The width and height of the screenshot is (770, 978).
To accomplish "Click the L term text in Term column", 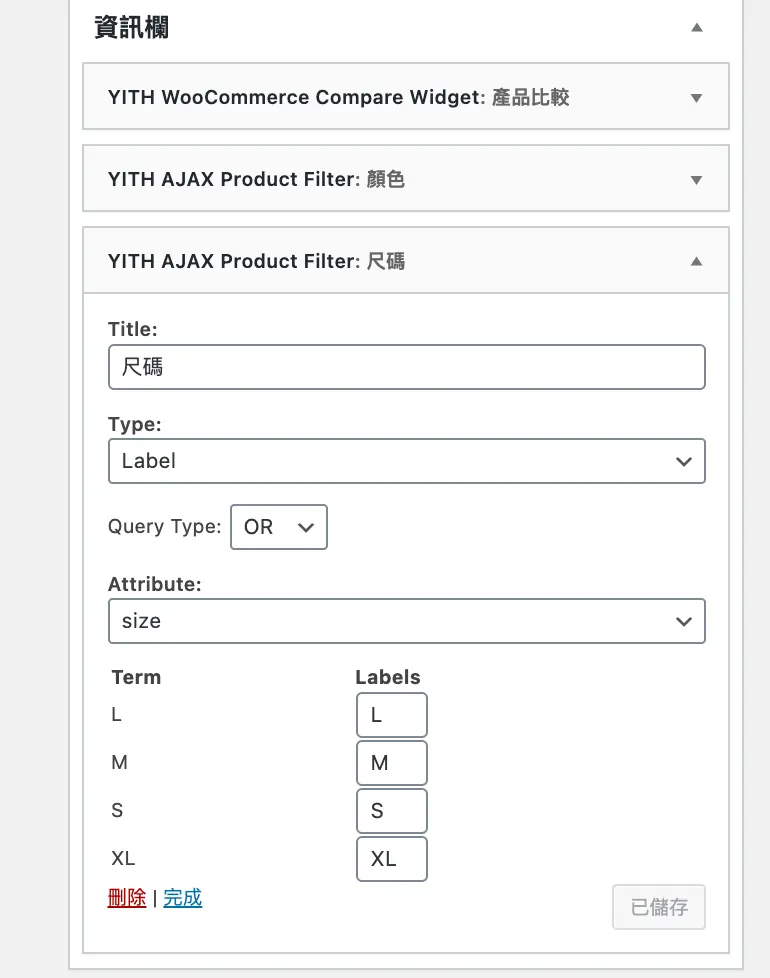I will (116, 714).
